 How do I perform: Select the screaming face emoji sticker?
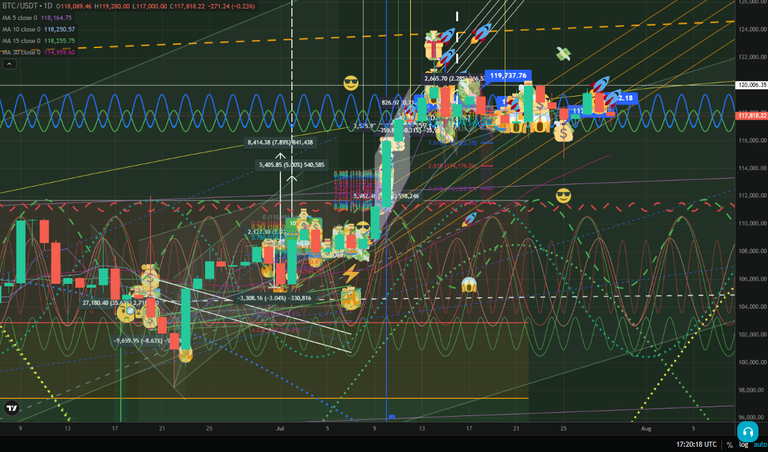coord(469,285)
